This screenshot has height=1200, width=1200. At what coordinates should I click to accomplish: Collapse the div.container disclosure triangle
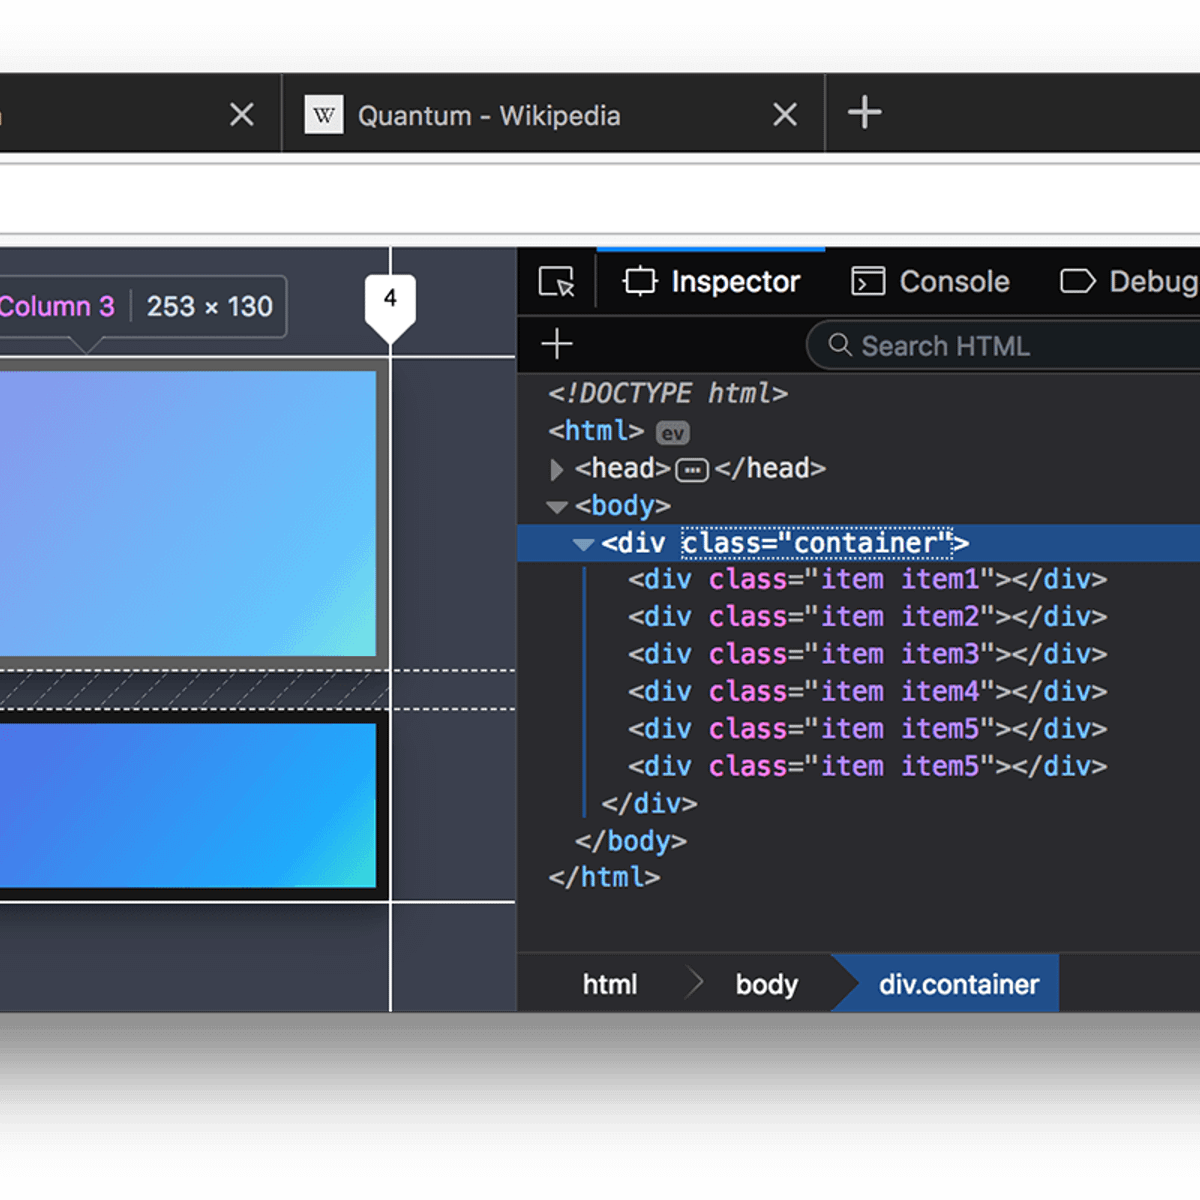(583, 543)
